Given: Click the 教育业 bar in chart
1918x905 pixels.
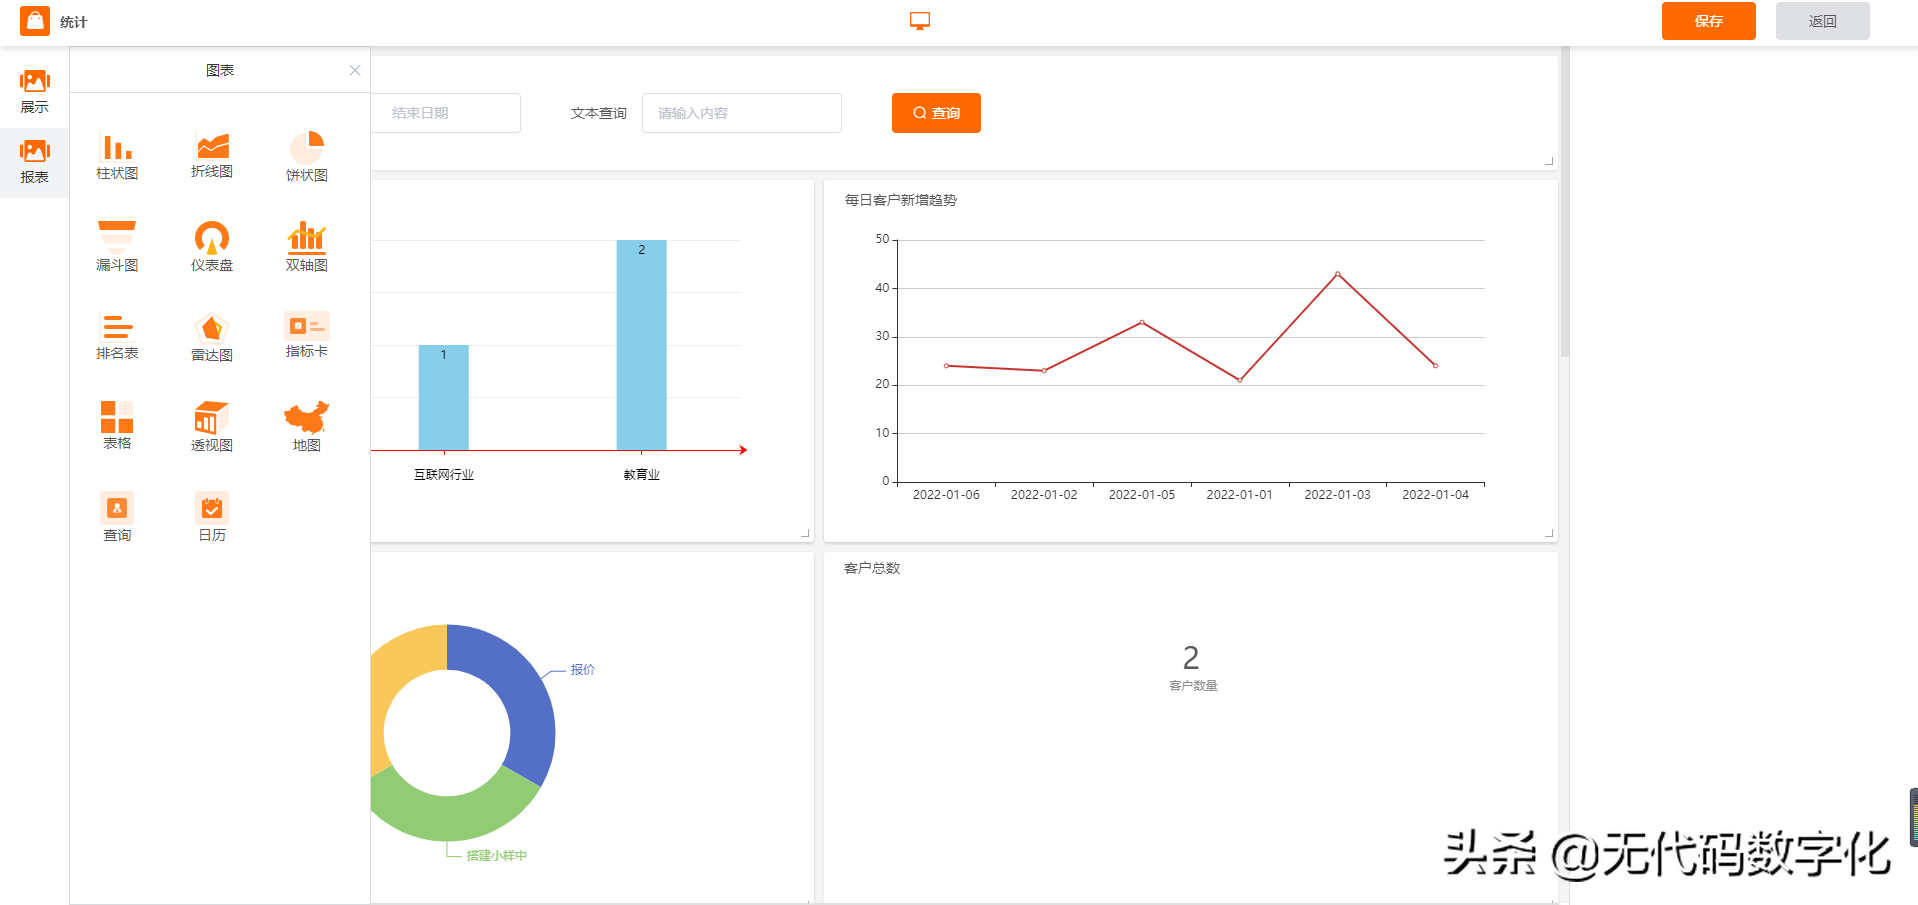Looking at the screenshot, I should click(642, 345).
